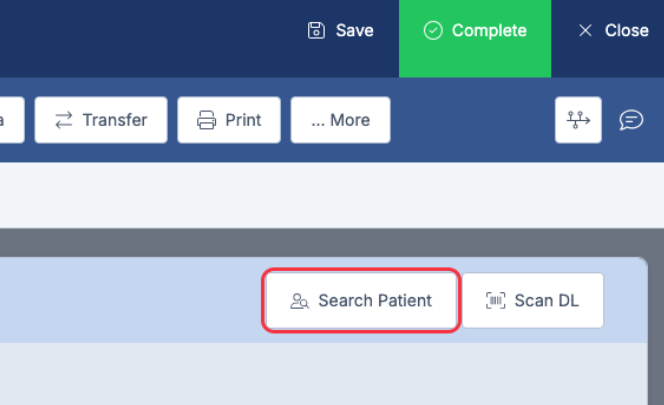Click the X icon beside Close
Screen dimensions: 664x405
coord(586,30)
